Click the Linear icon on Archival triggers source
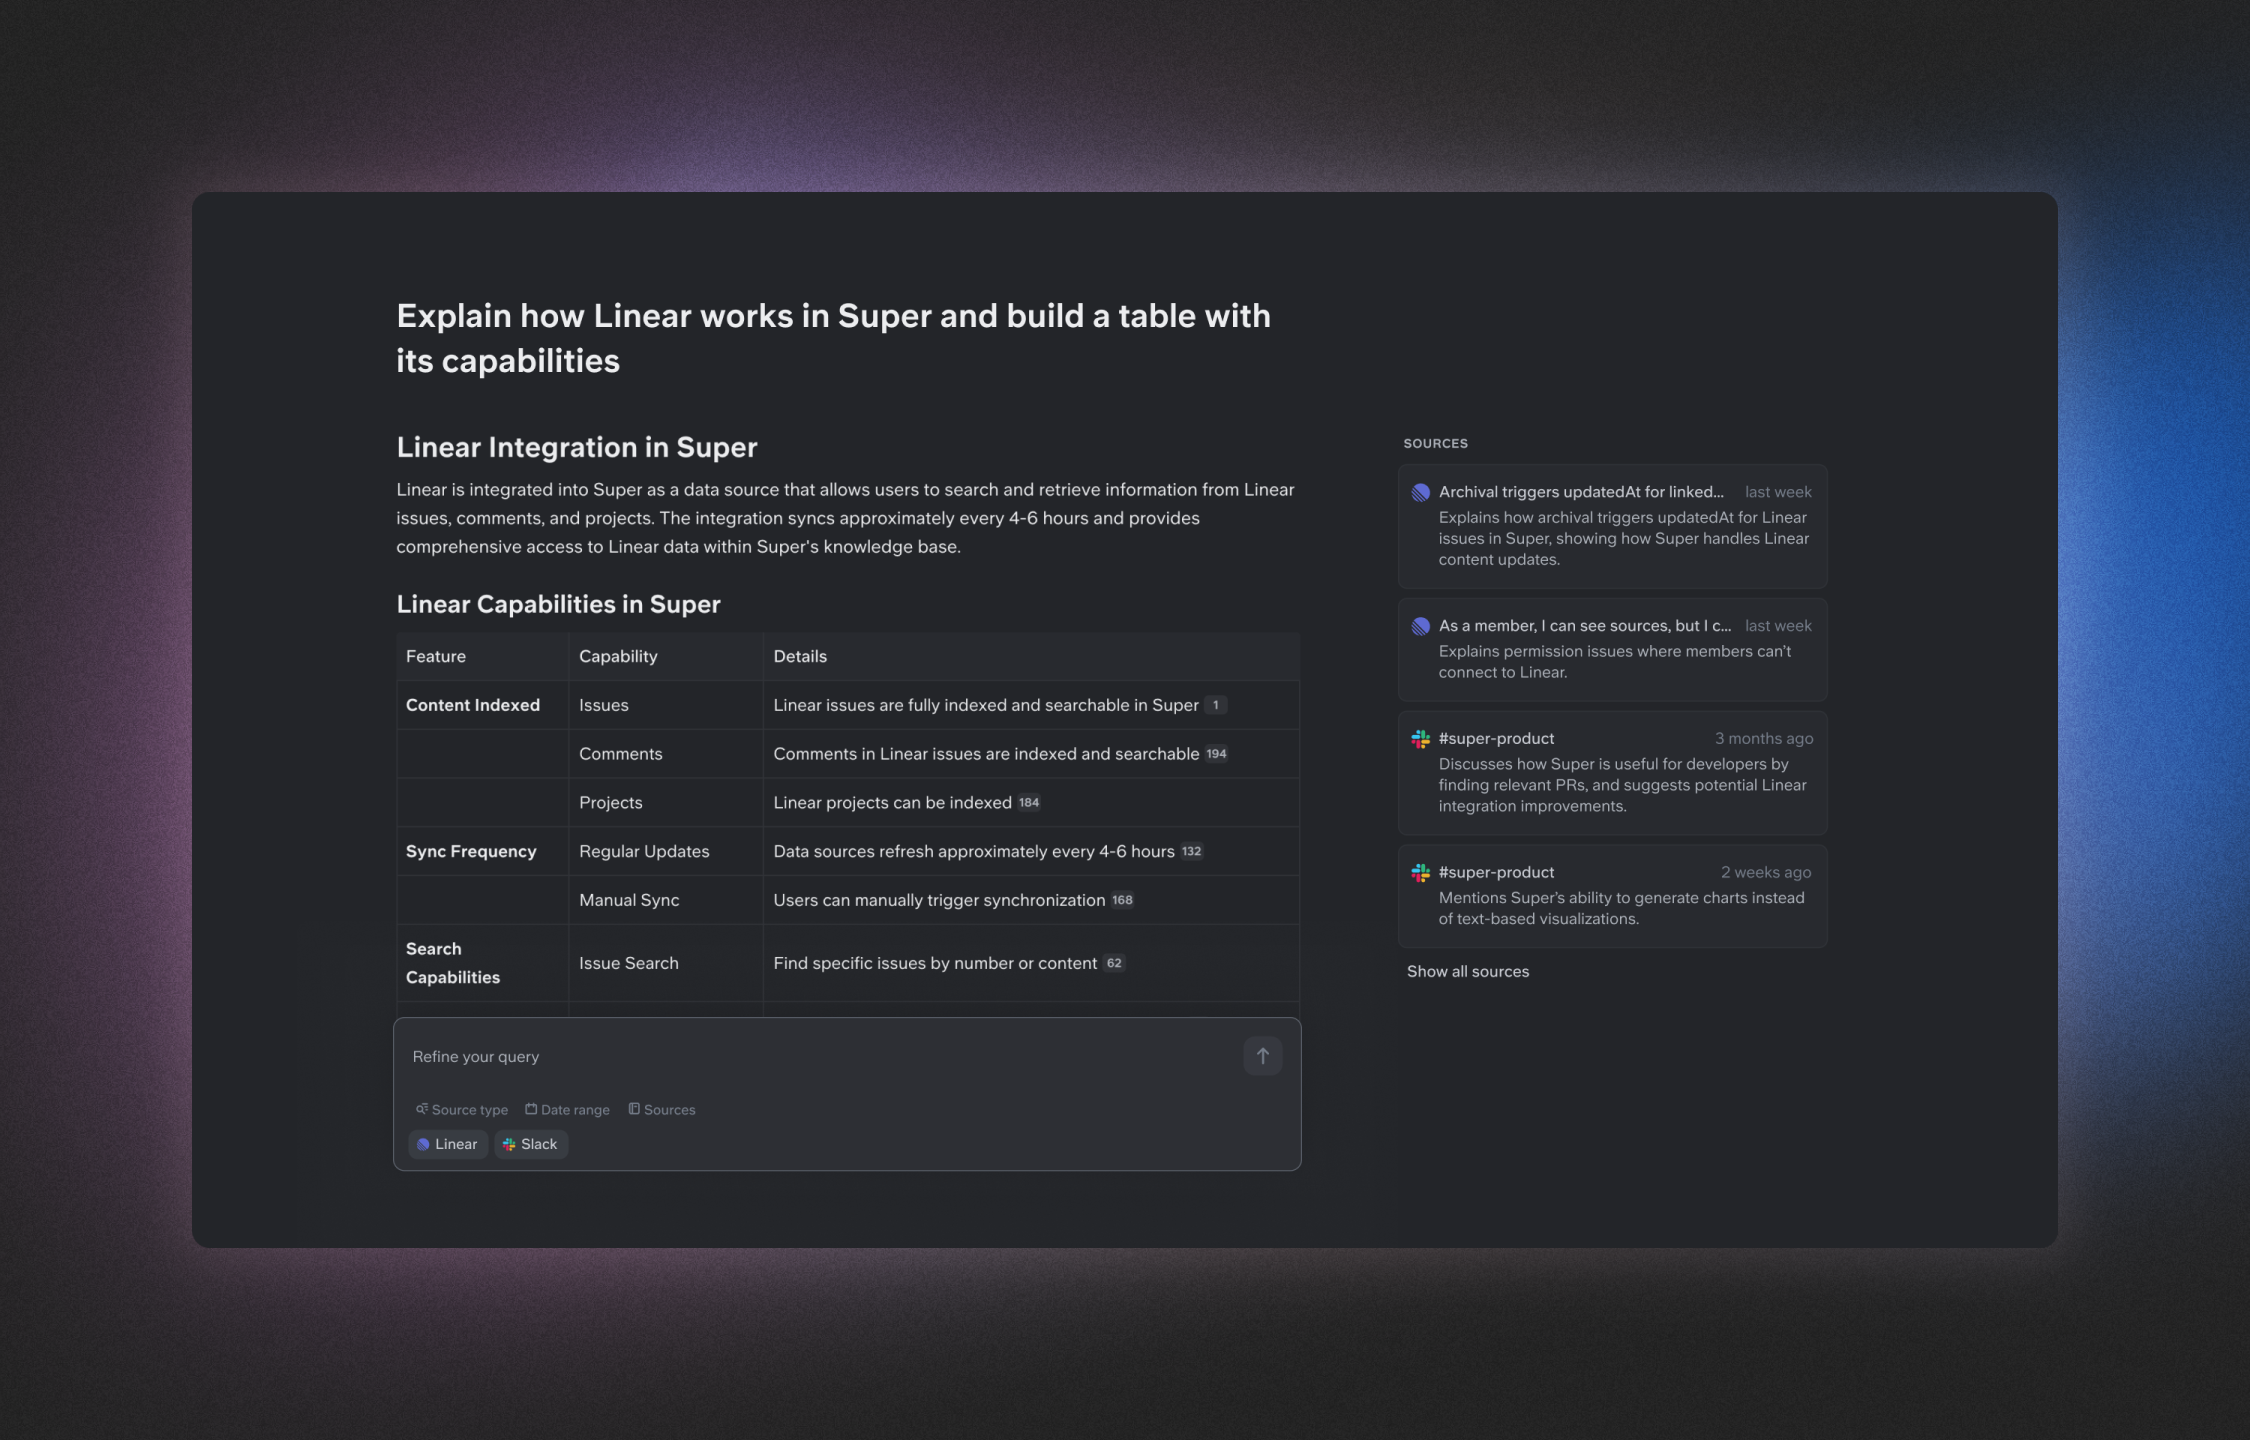 (1420, 492)
